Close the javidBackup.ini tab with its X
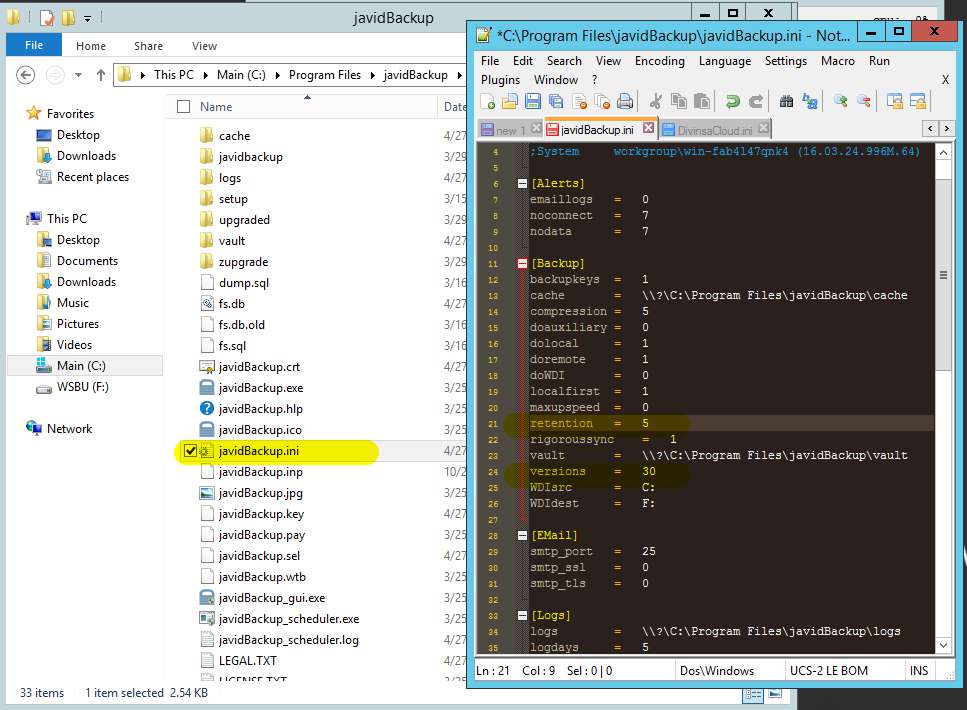The height and width of the screenshot is (710, 967). 648,128
